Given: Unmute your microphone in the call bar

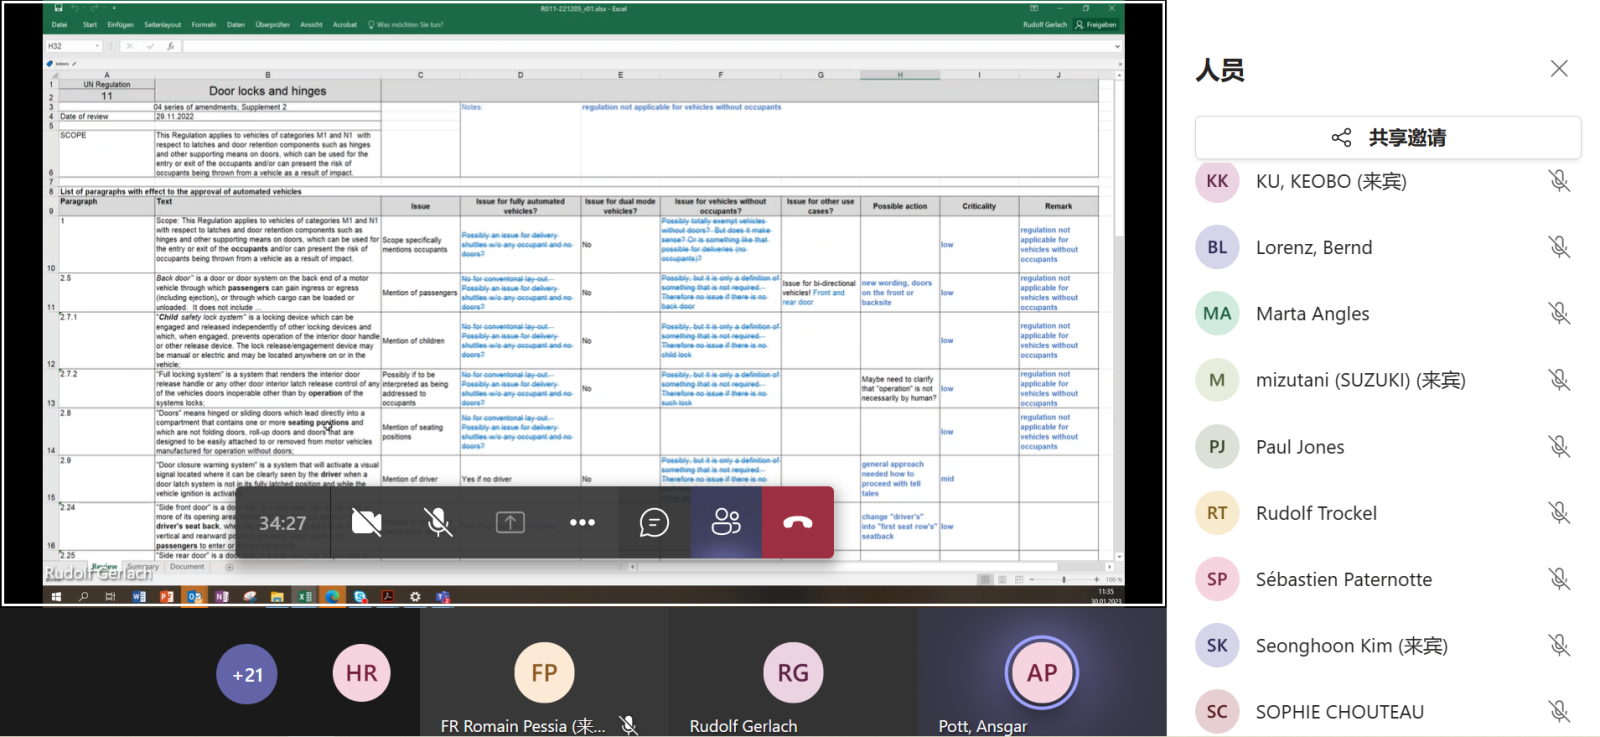Looking at the screenshot, I should point(437,522).
